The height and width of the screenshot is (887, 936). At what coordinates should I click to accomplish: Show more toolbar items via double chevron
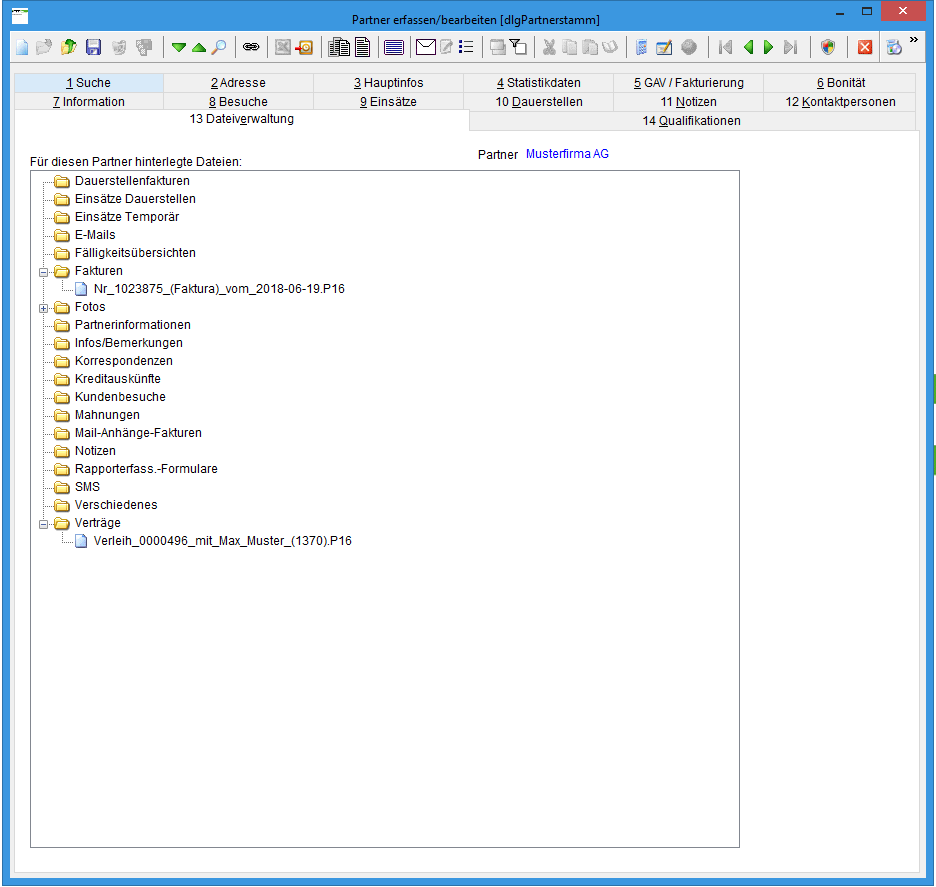coord(914,40)
